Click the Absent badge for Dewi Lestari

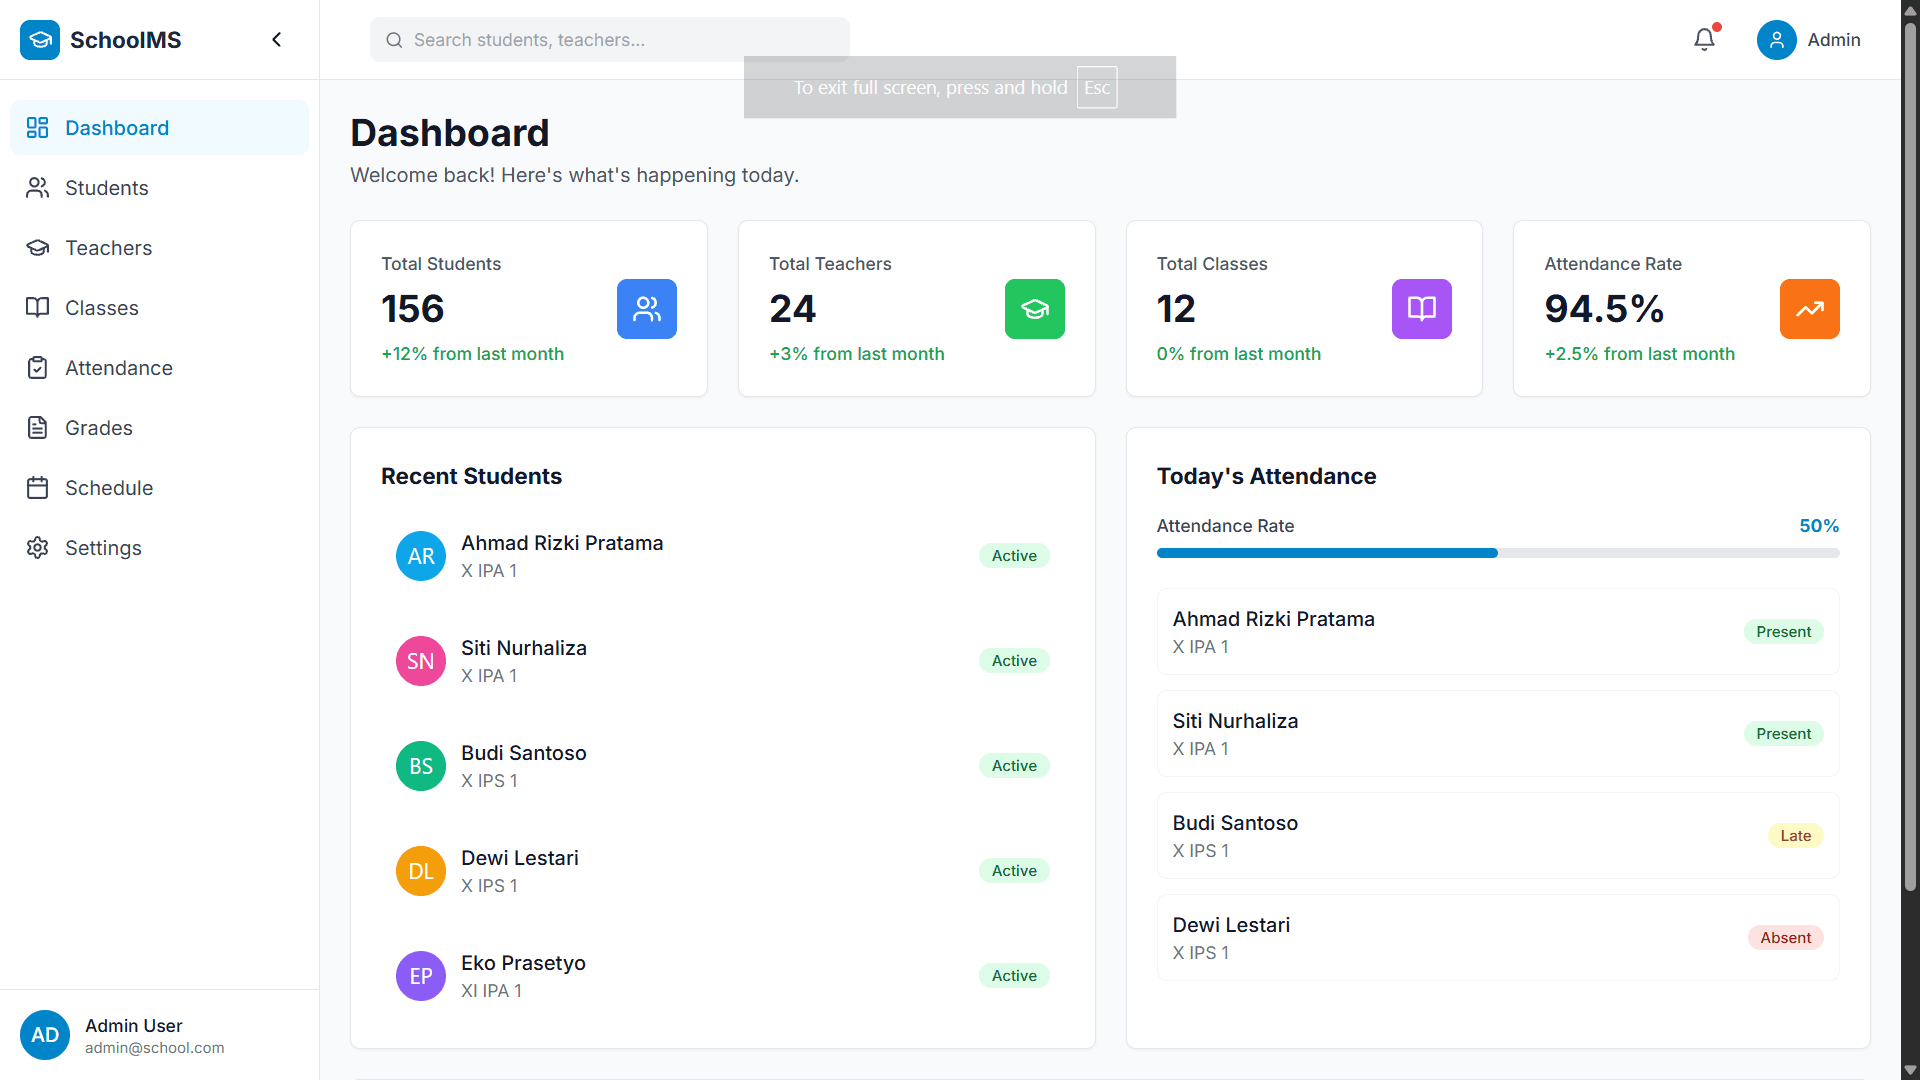[x=1785, y=938]
